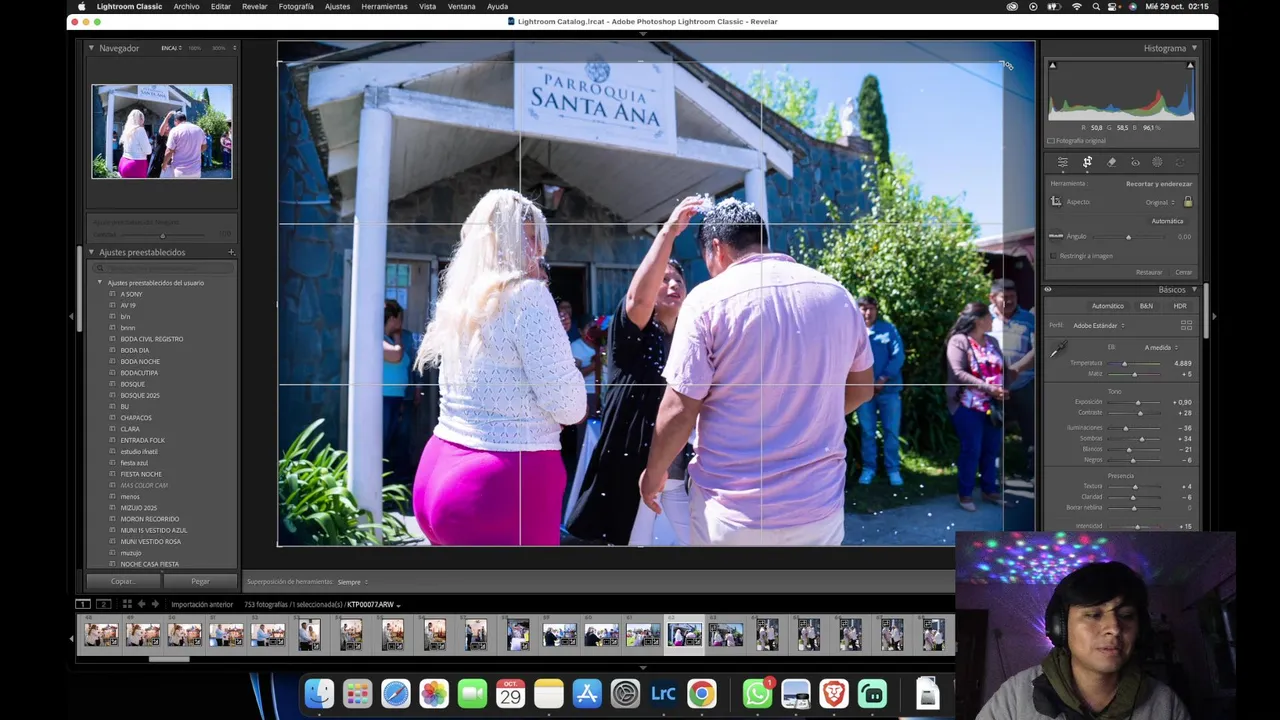This screenshot has height=720, width=1280.
Task: Open the white balance A medida dropdown
Action: click(1161, 348)
